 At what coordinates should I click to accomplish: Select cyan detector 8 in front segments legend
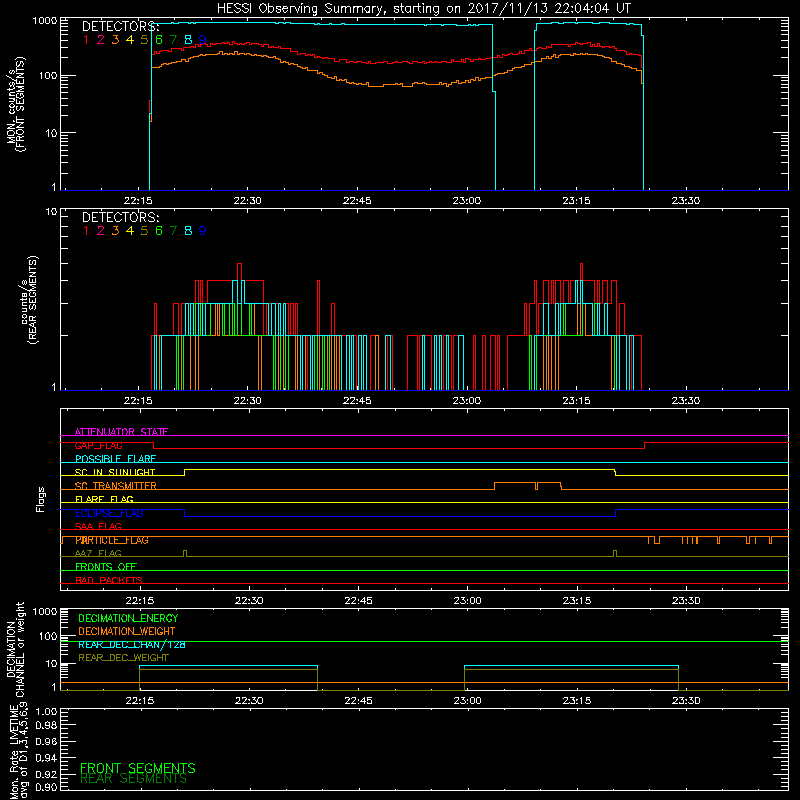point(188,40)
